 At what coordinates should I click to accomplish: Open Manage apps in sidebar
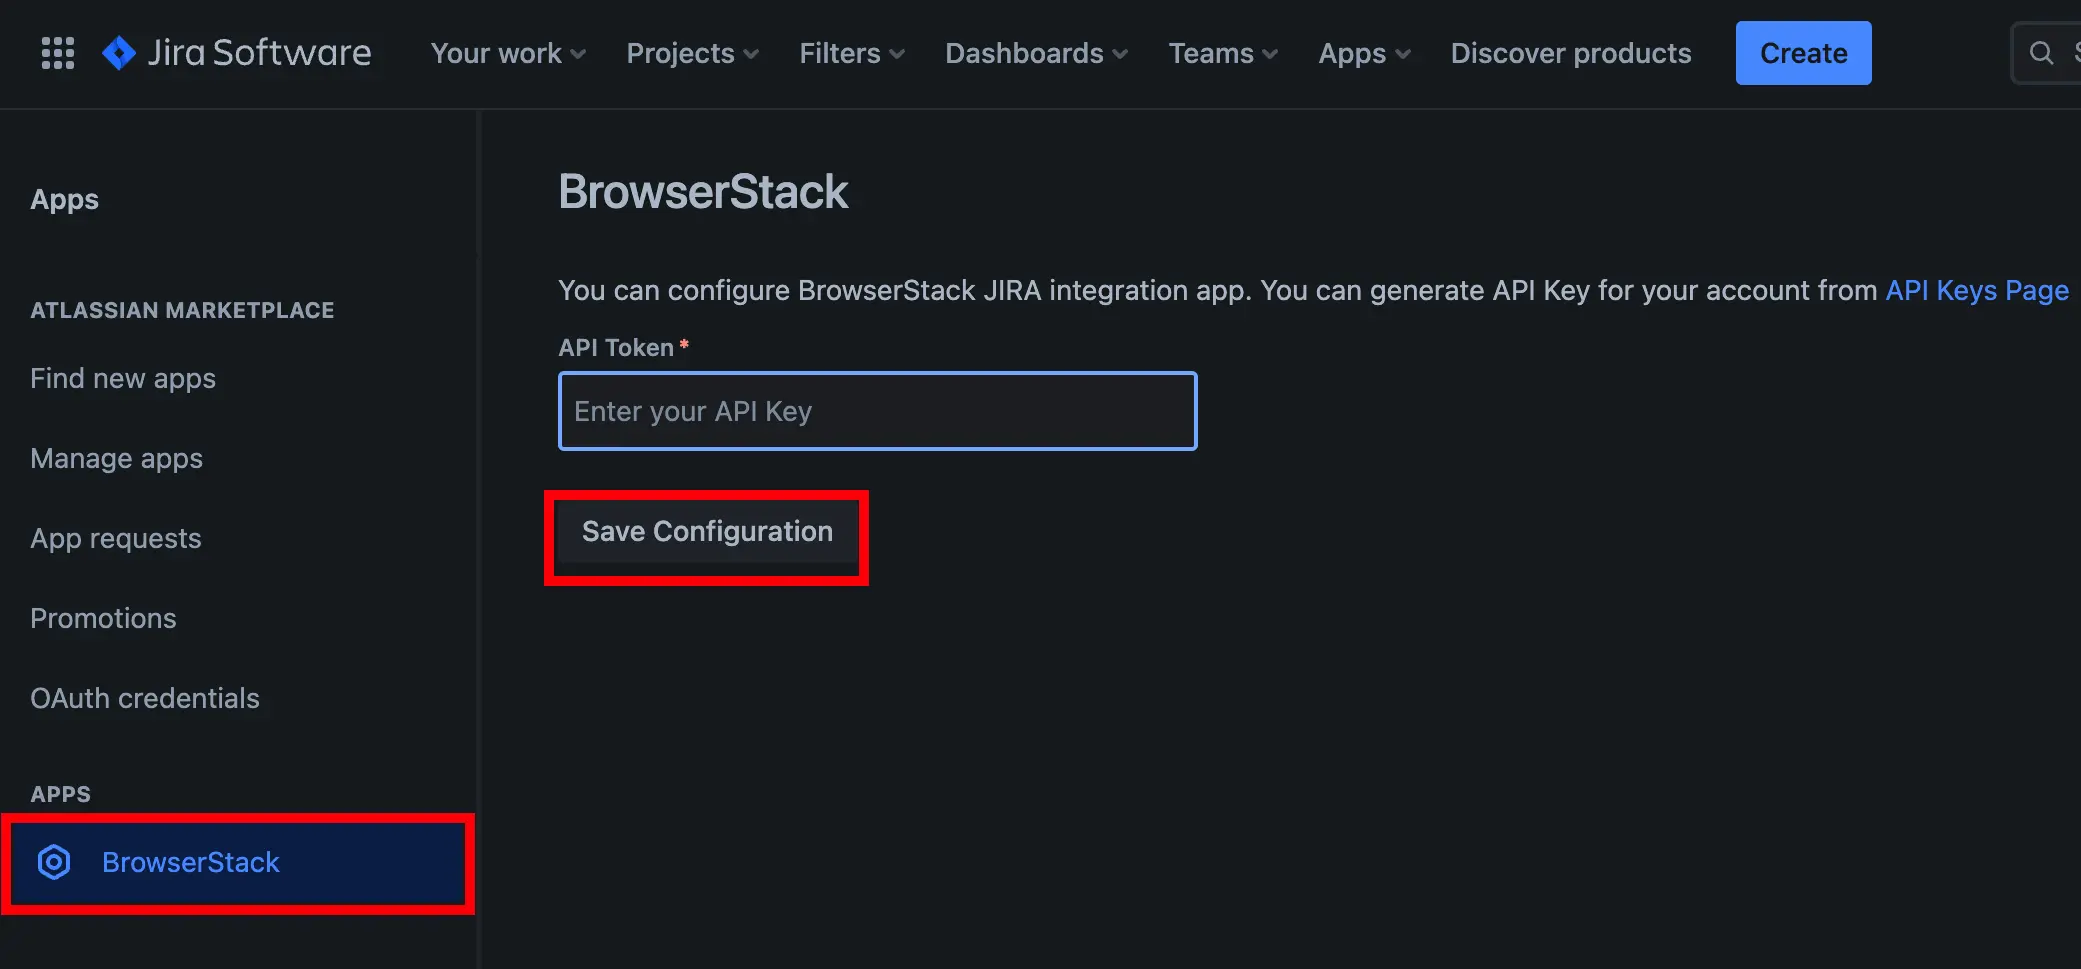116,458
